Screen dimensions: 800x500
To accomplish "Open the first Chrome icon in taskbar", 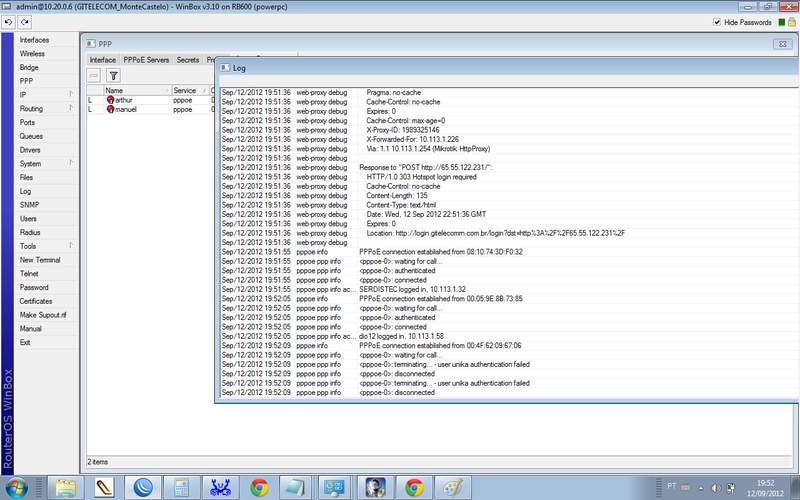I will click(259, 488).
